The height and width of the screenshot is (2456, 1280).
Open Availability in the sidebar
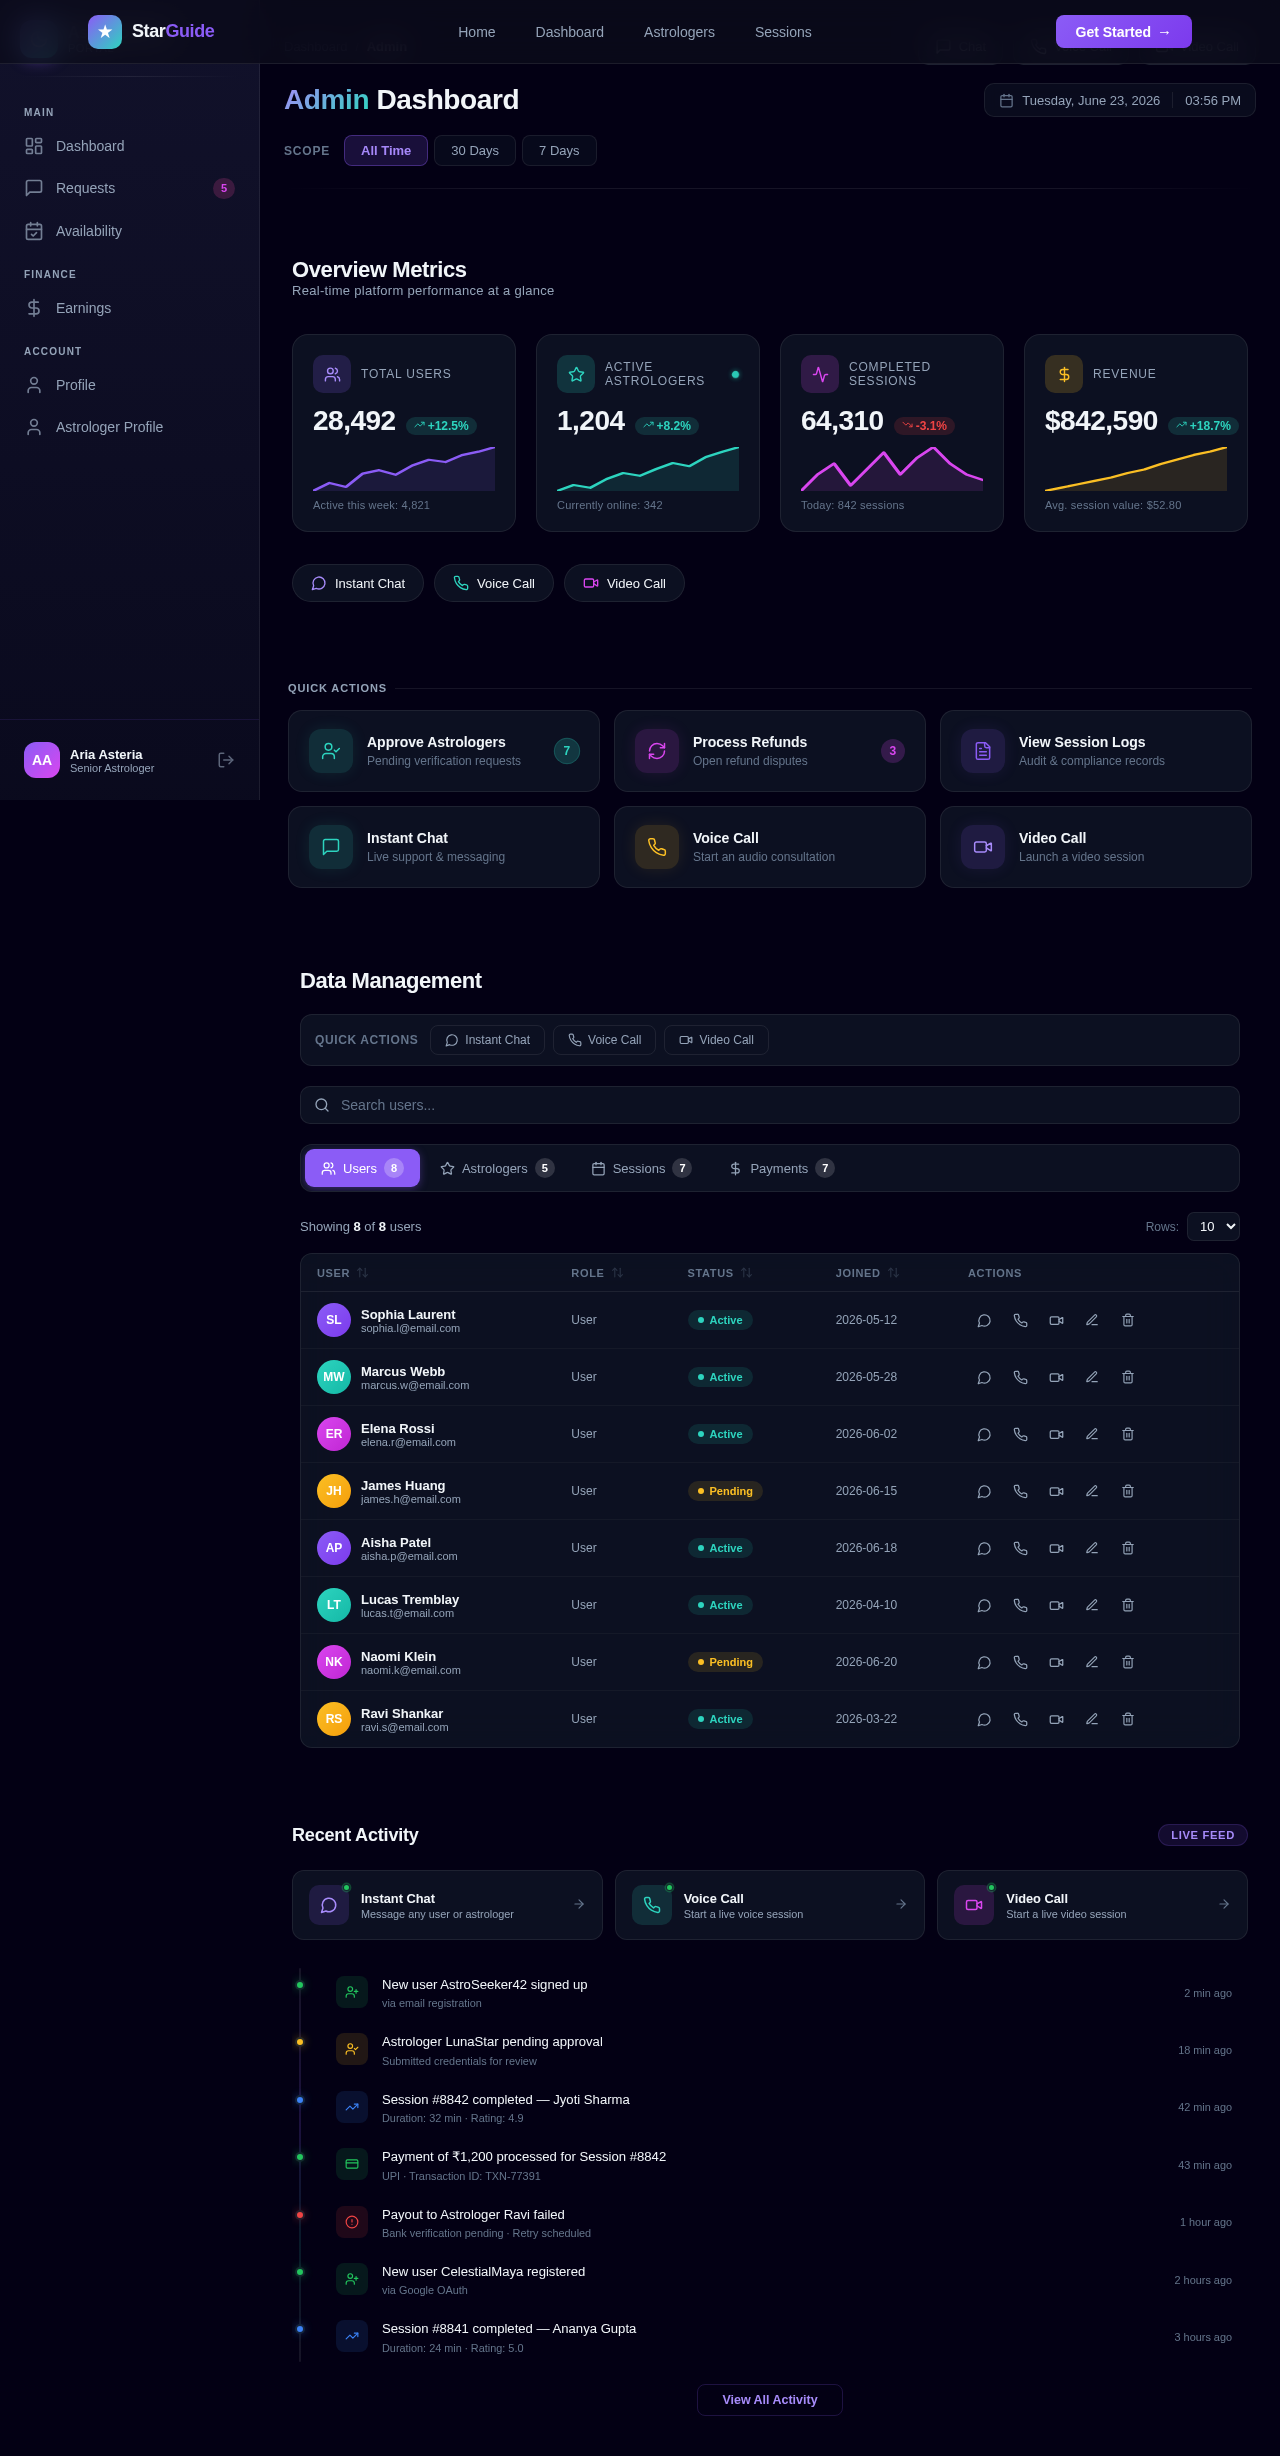[x=129, y=231]
